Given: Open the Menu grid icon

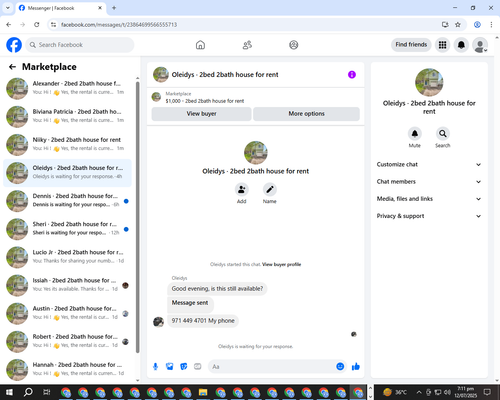Looking at the screenshot, I should click(x=442, y=45).
